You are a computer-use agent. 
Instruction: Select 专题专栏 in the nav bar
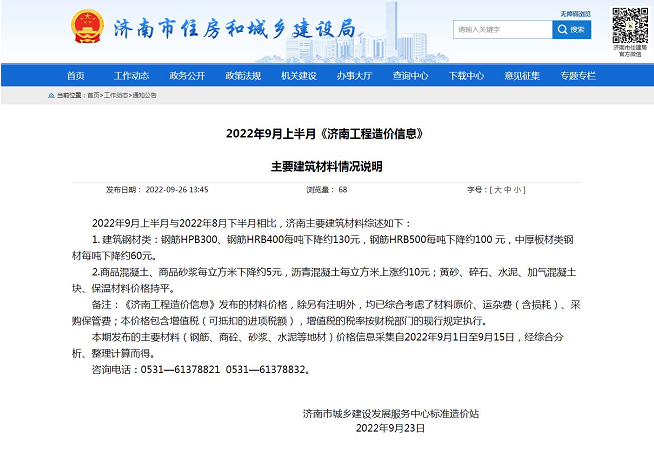coord(577,75)
